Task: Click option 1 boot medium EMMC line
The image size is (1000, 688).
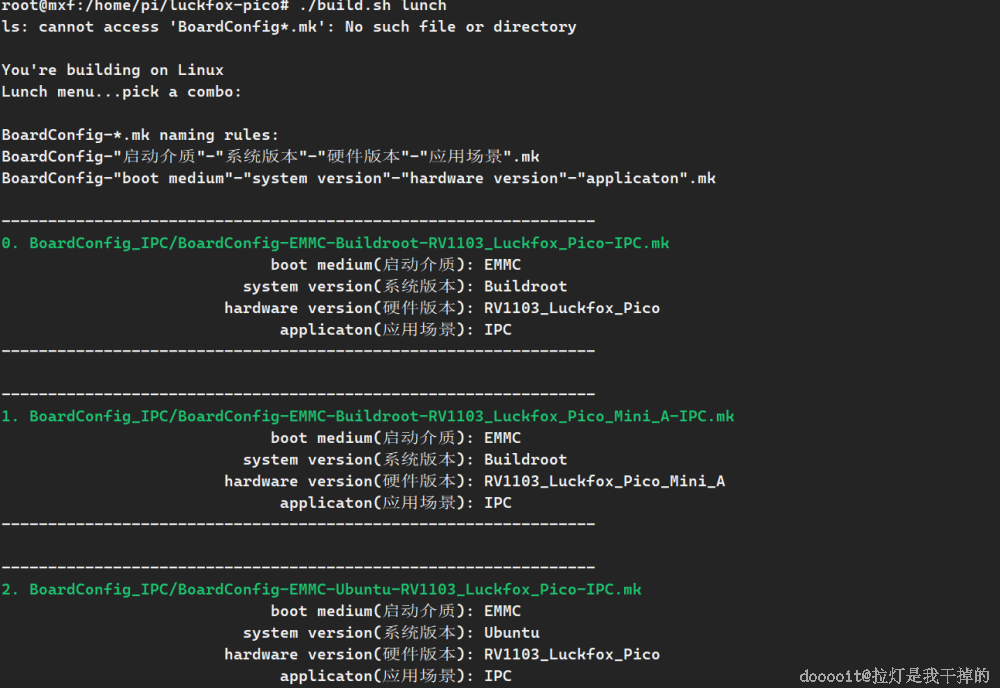Action: pos(395,439)
